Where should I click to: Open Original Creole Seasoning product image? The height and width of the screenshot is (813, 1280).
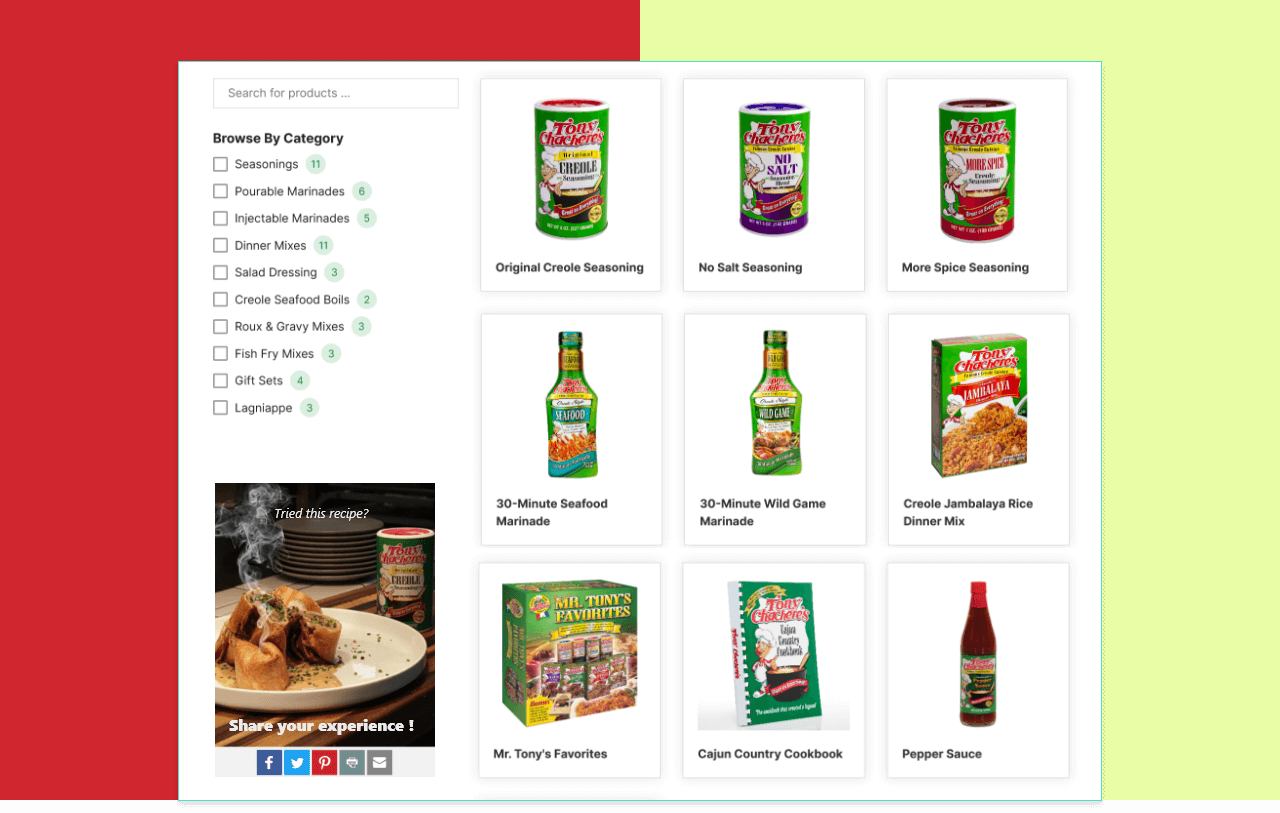point(571,169)
